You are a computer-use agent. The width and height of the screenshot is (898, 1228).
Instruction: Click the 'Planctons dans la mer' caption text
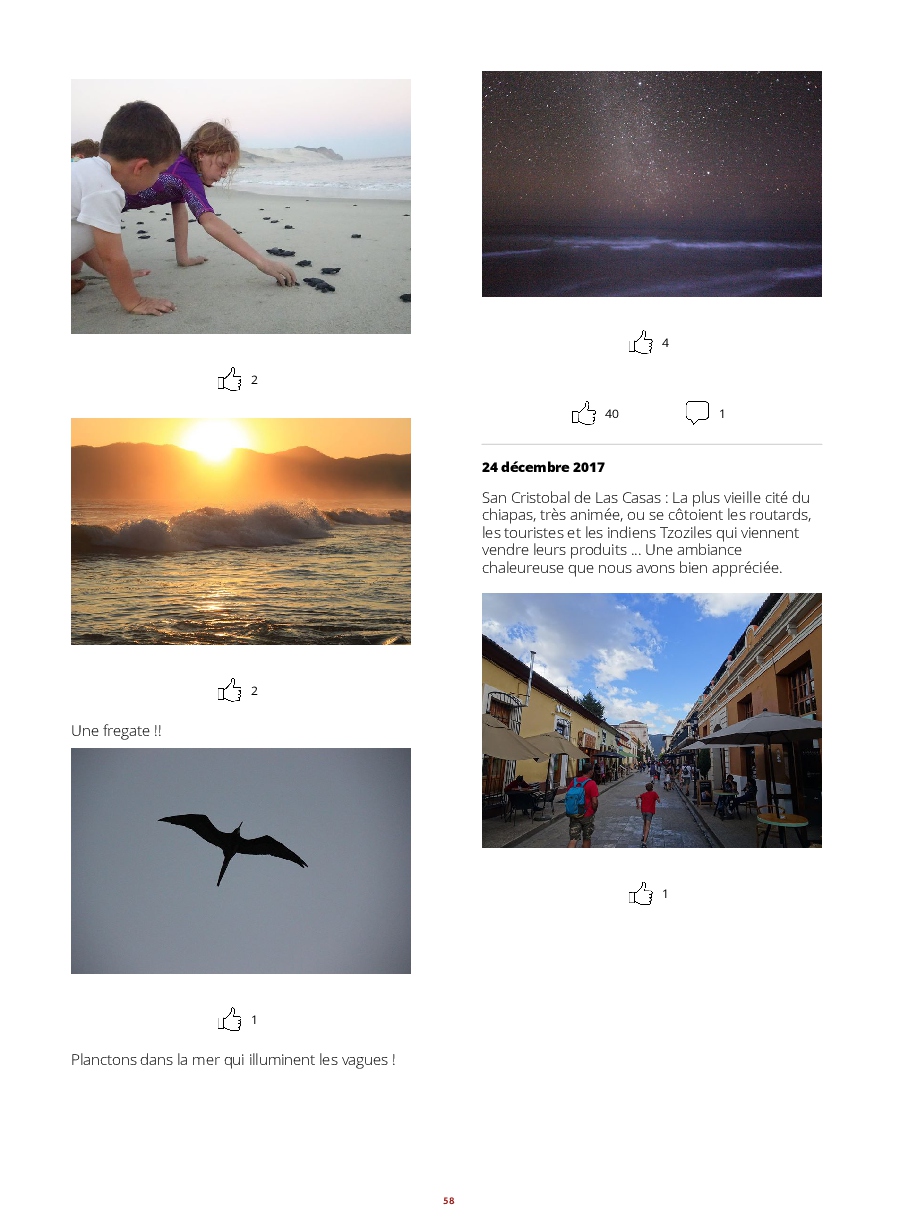point(233,1060)
